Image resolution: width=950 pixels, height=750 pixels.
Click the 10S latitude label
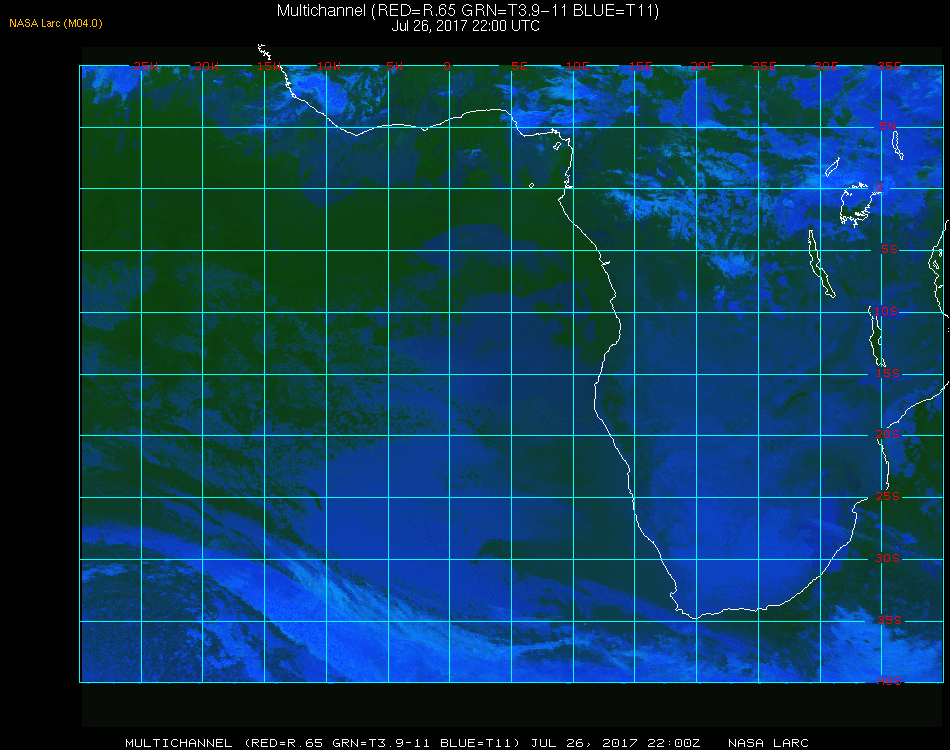[x=886, y=311]
